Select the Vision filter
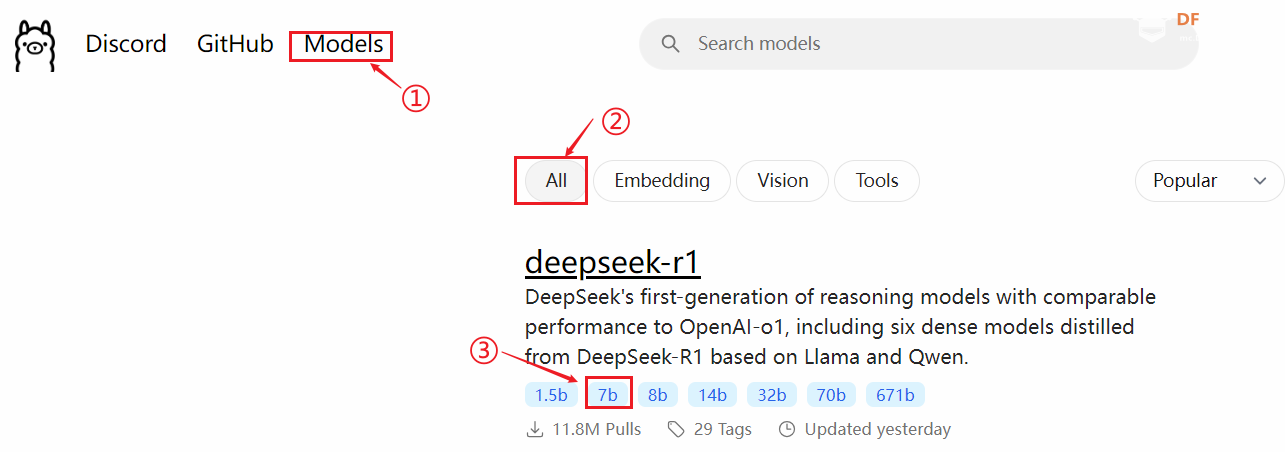1285x452 pixels. tap(782, 181)
